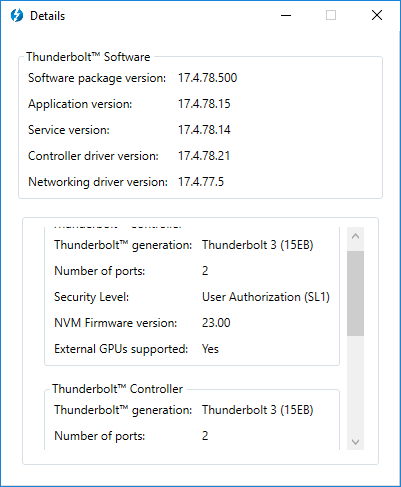Click Service version number 17.4.78.14
Viewport: 401px width, 487px height.
coord(204,130)
